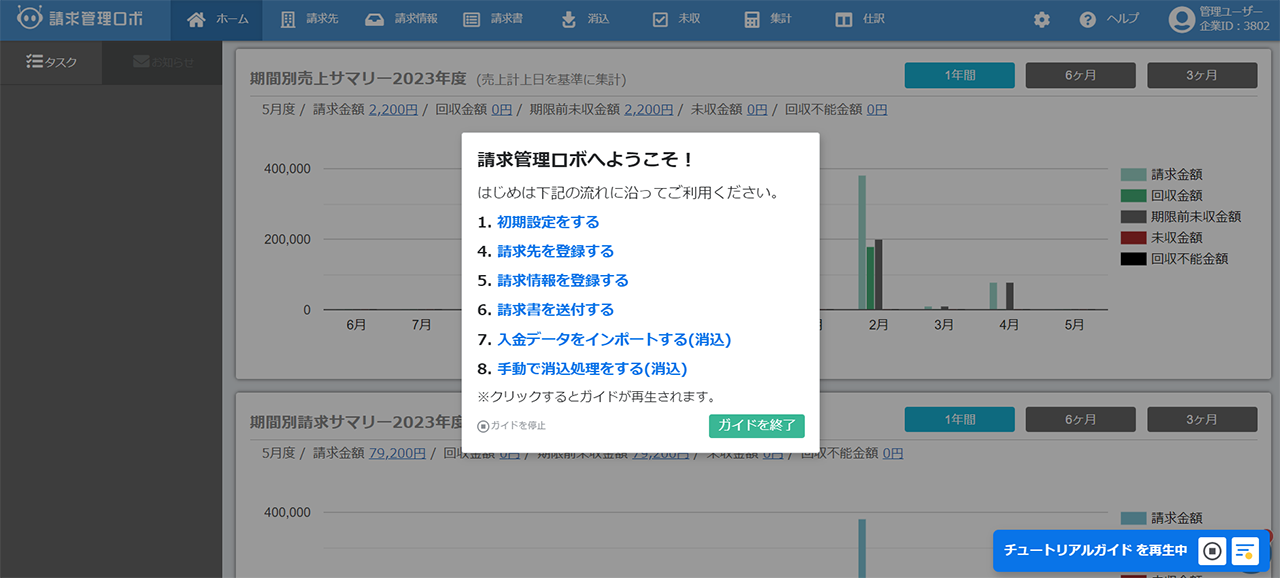Select 1年間 for the 売上サマリー chart

pyautogui.click(x=960, y=75)
